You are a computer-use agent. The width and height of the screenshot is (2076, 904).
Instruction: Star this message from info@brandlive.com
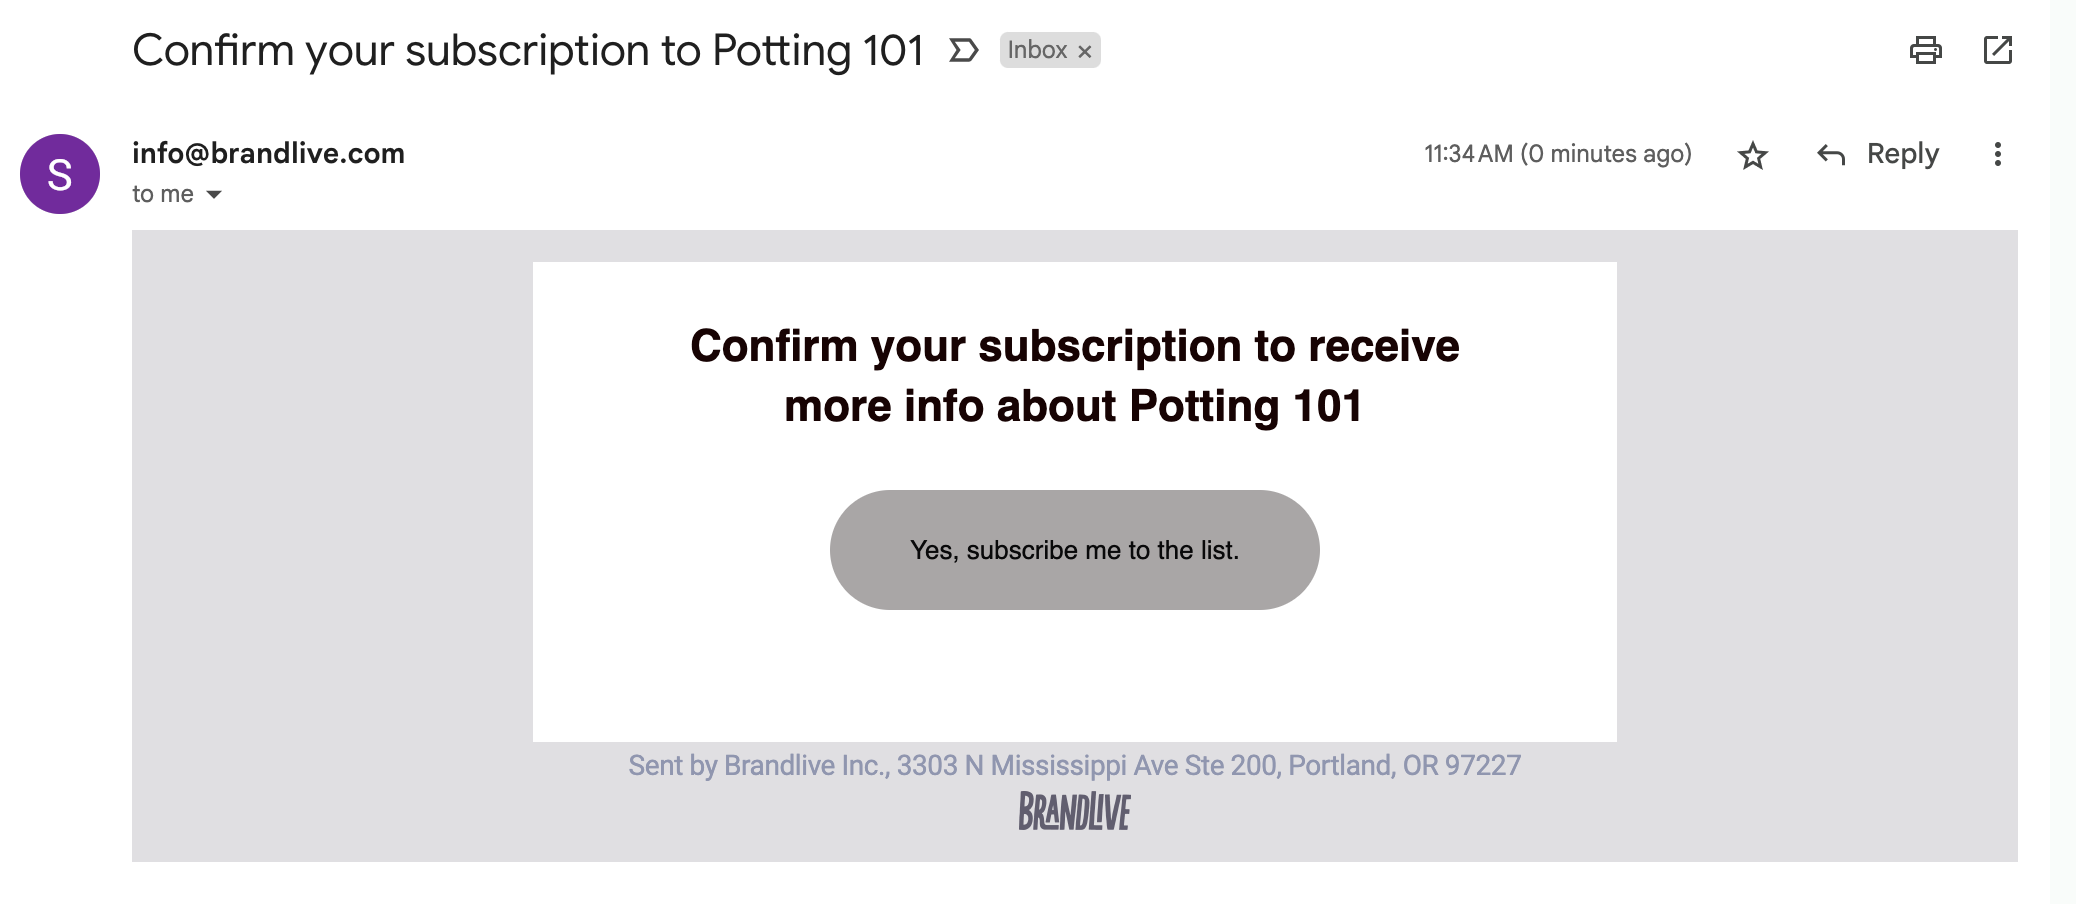[1752, 155]
